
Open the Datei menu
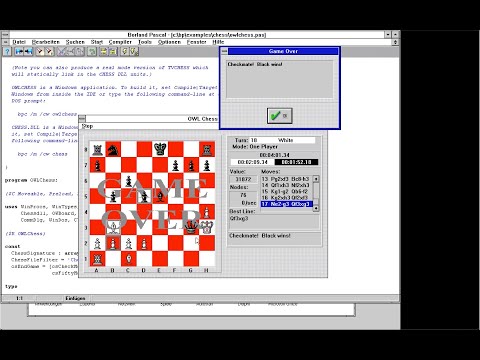point(19,42)
